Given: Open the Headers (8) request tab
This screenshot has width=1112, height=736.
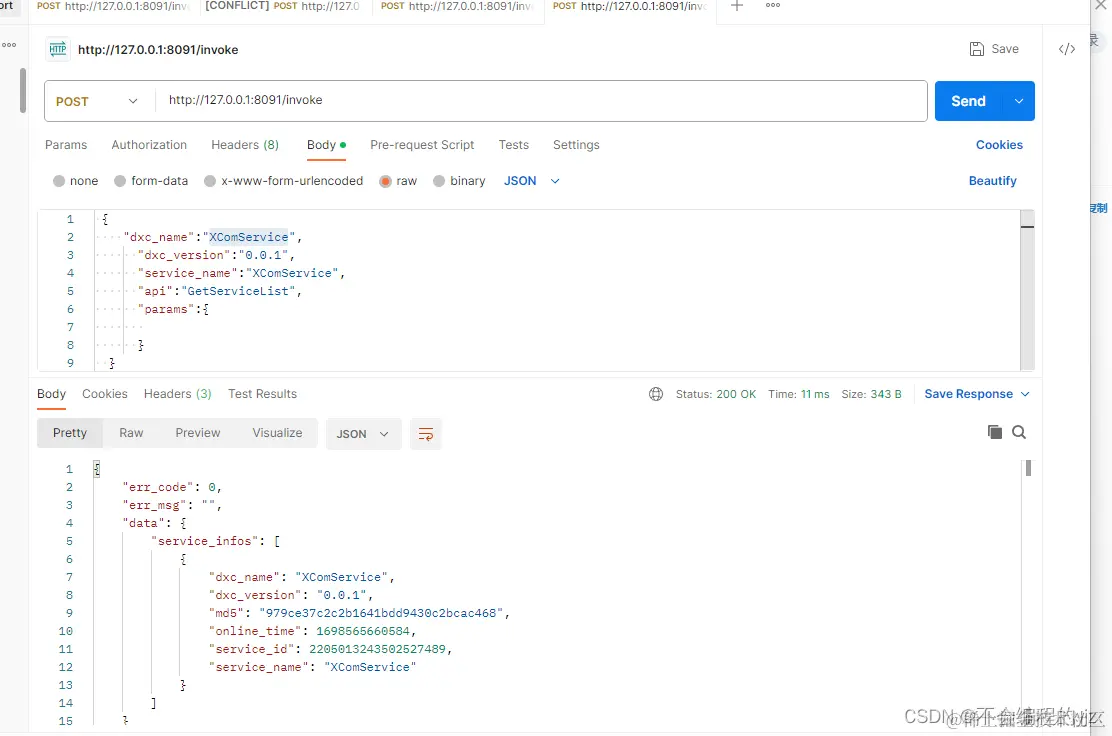Looking at the screenshot, I should click(x=245, y=145).
